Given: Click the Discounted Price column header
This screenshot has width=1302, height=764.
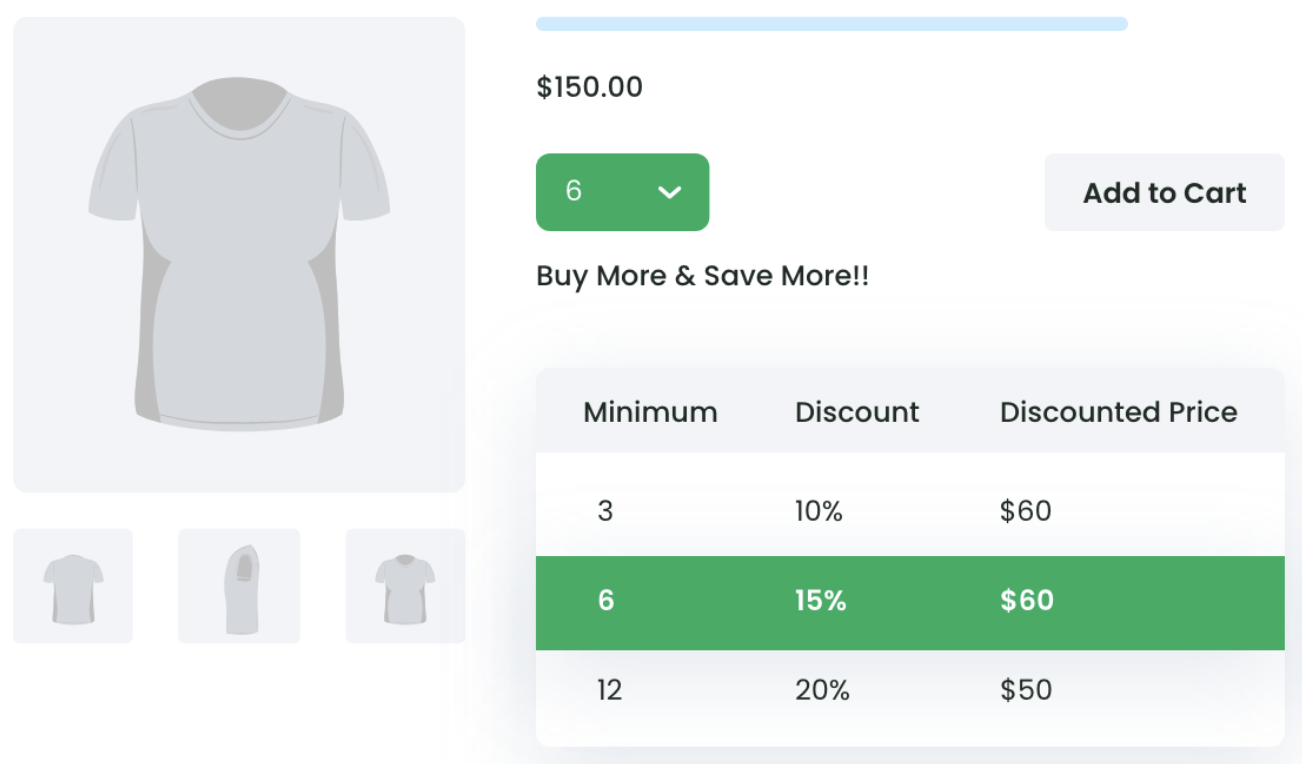Looking at the screenshot, I should pyautogui.click(x=1119, y=411).
